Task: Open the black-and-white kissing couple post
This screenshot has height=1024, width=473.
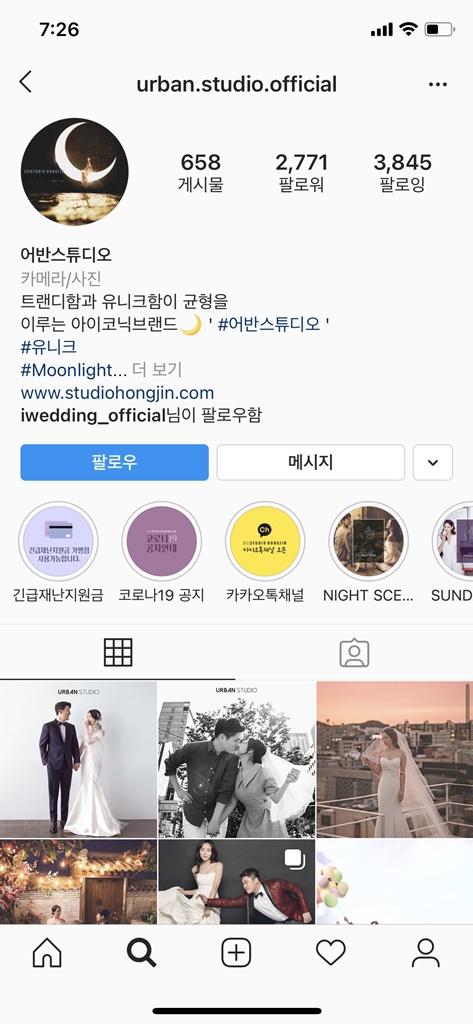Action: [236, 760]
